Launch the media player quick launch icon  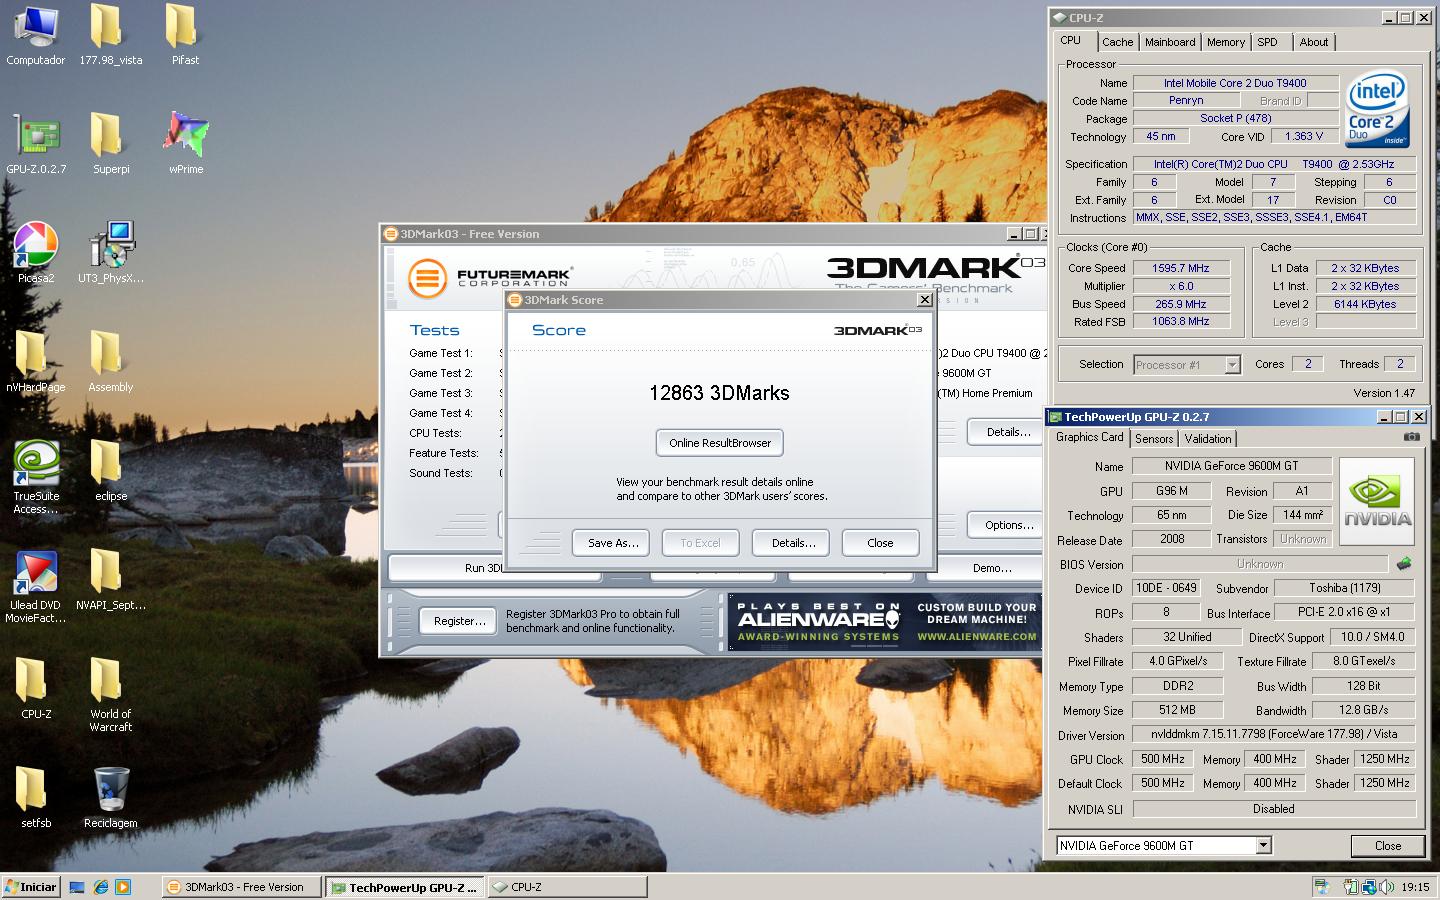(x=123, y=887)
